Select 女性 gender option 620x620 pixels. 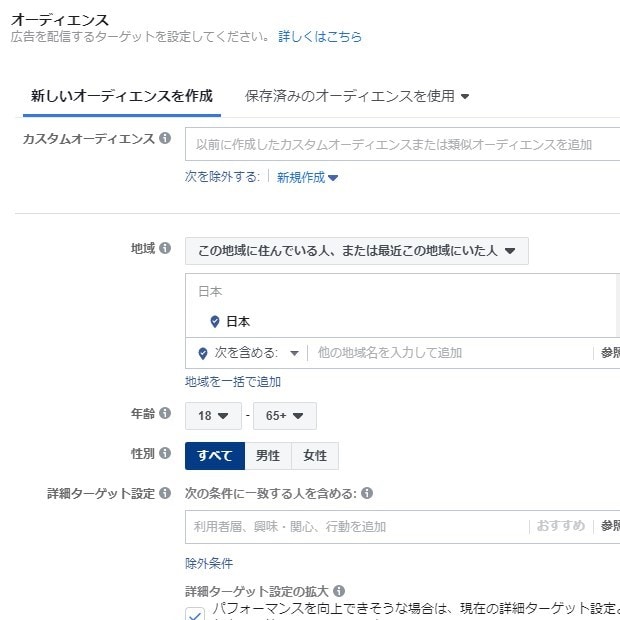pyautogui.click(x=315, y=456)
